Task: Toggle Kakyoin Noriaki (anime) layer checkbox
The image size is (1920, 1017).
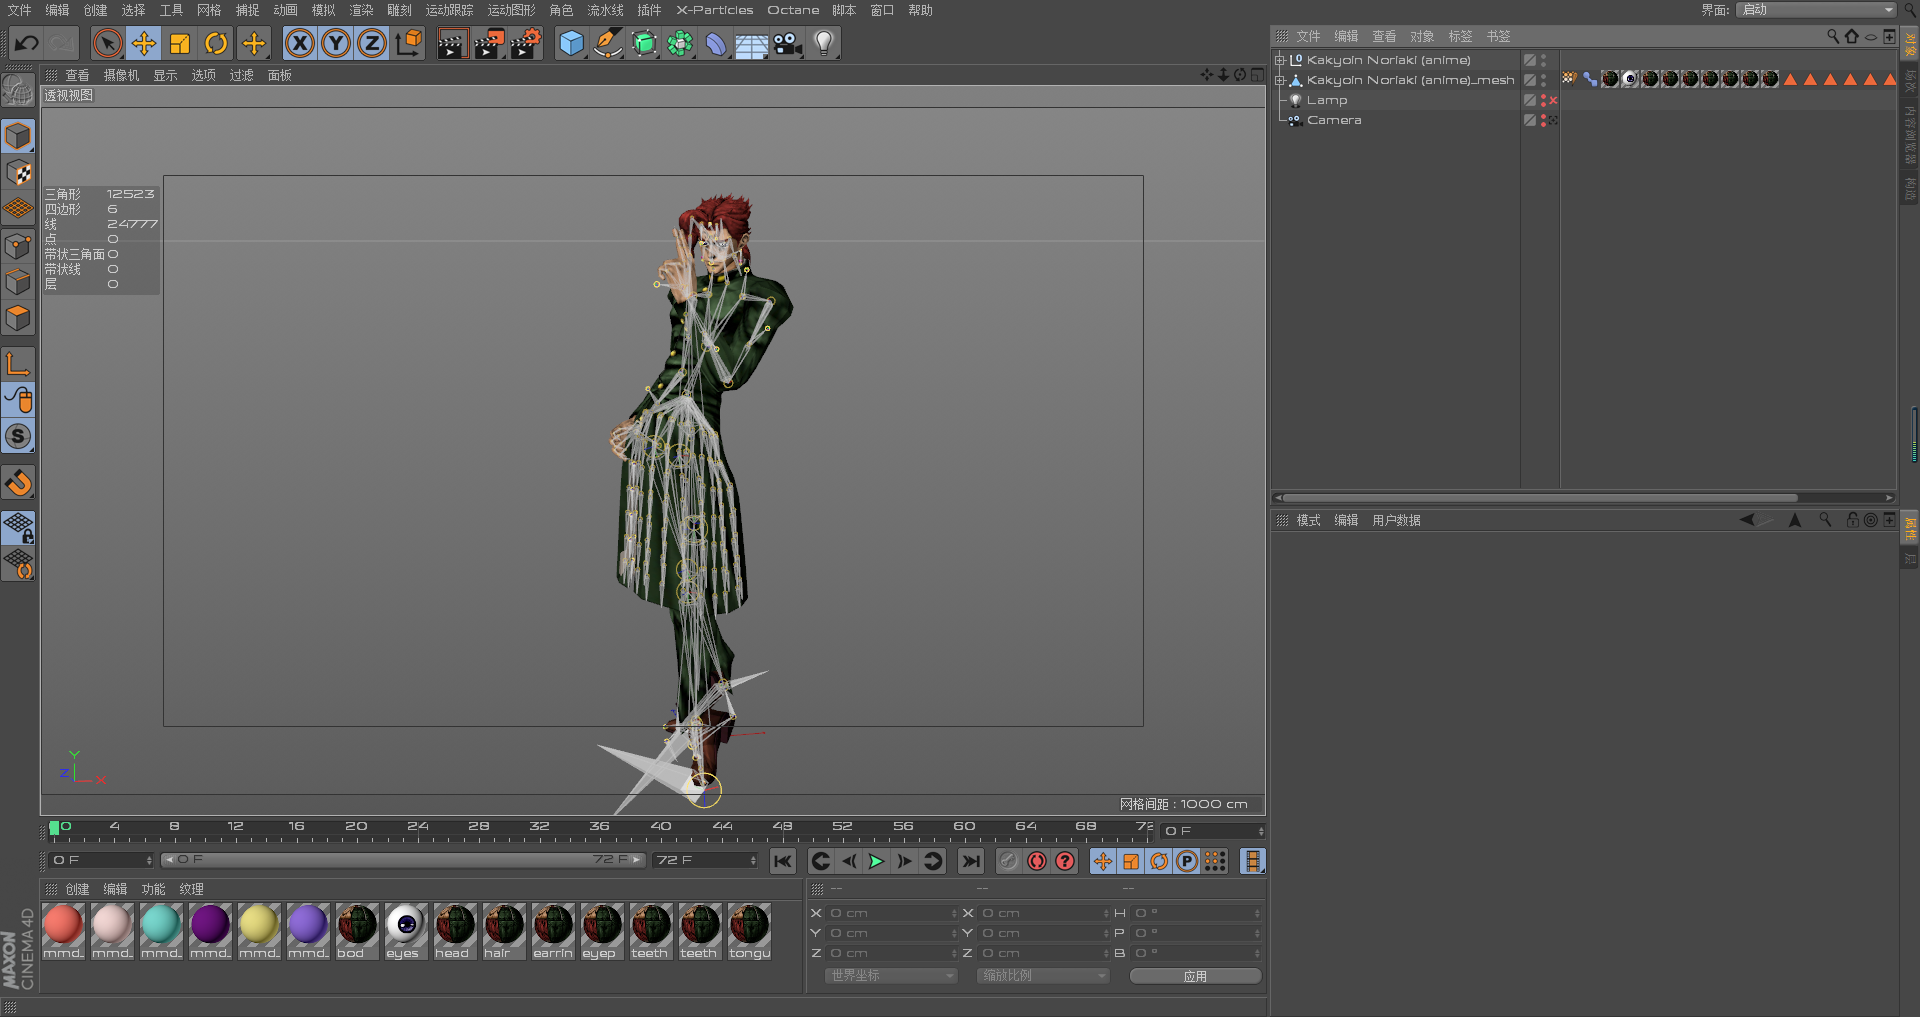Action: pyautogui.click(x=1529, y=60)
